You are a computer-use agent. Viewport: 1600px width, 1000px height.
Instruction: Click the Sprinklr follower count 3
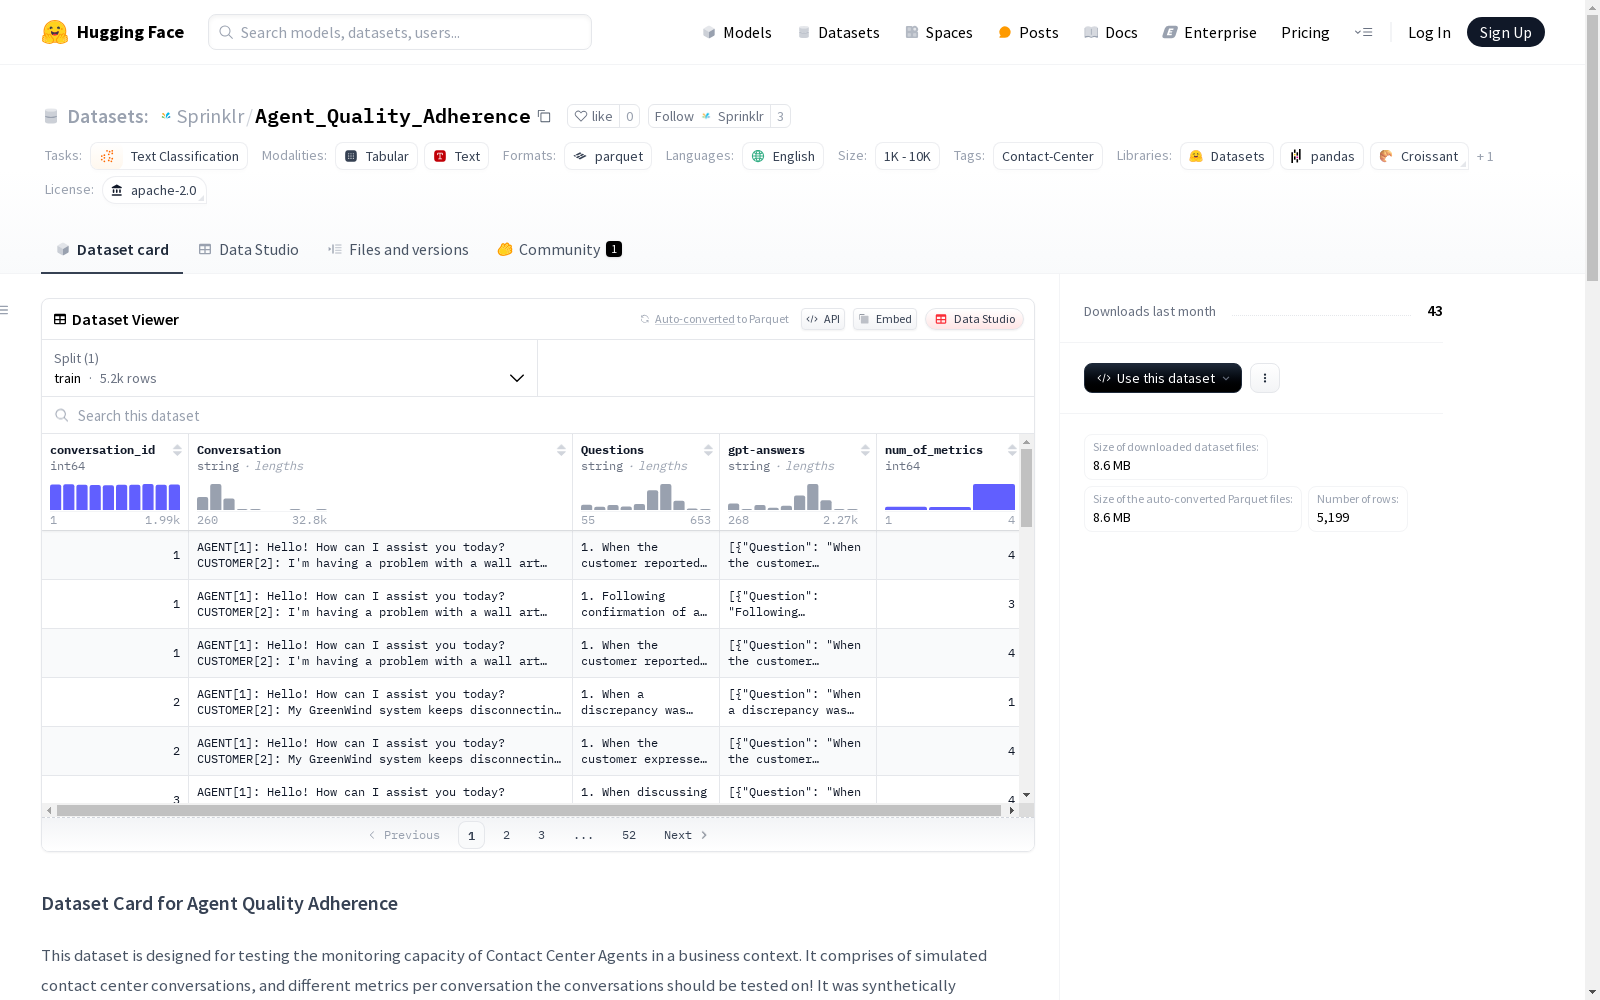[781, 116]
